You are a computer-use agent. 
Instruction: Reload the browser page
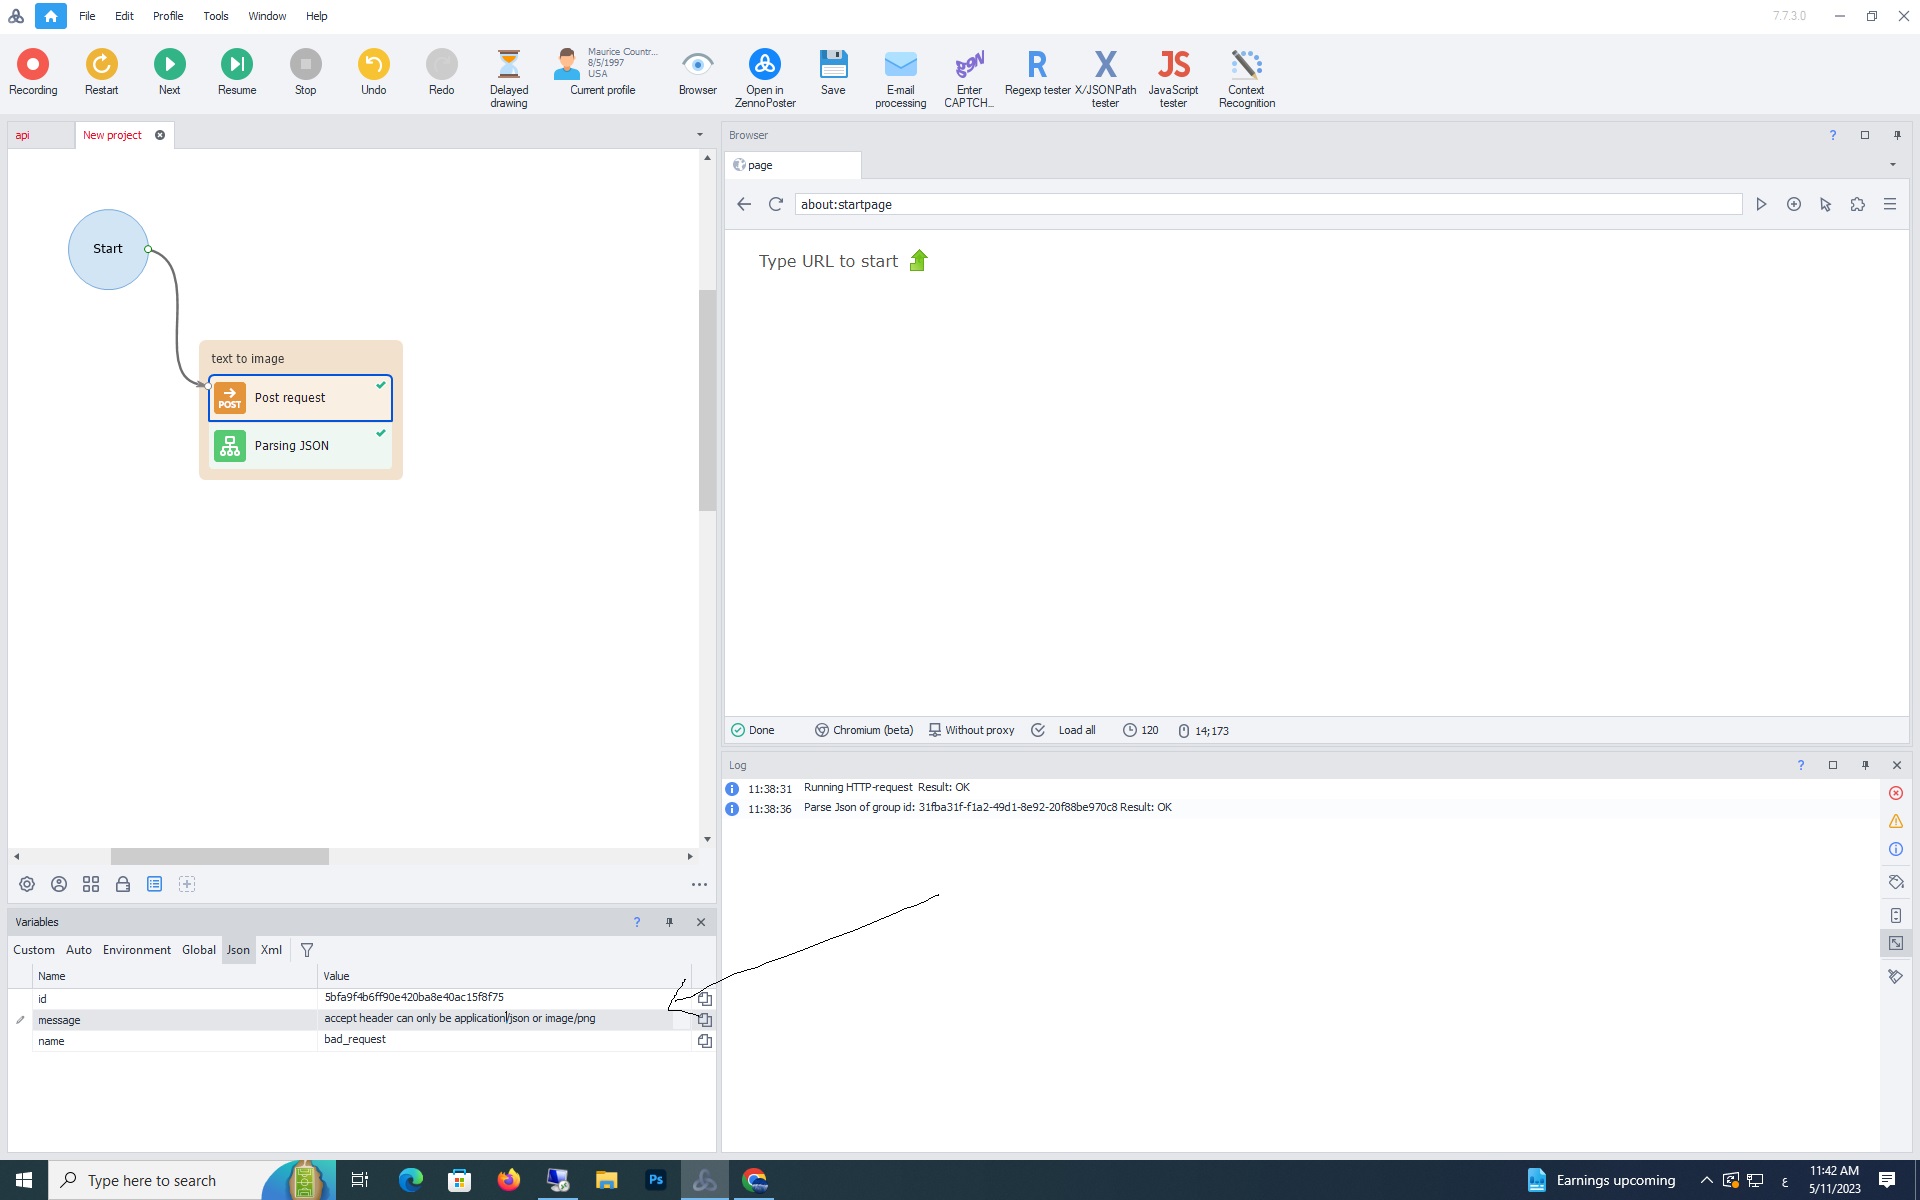click(775, 204)
